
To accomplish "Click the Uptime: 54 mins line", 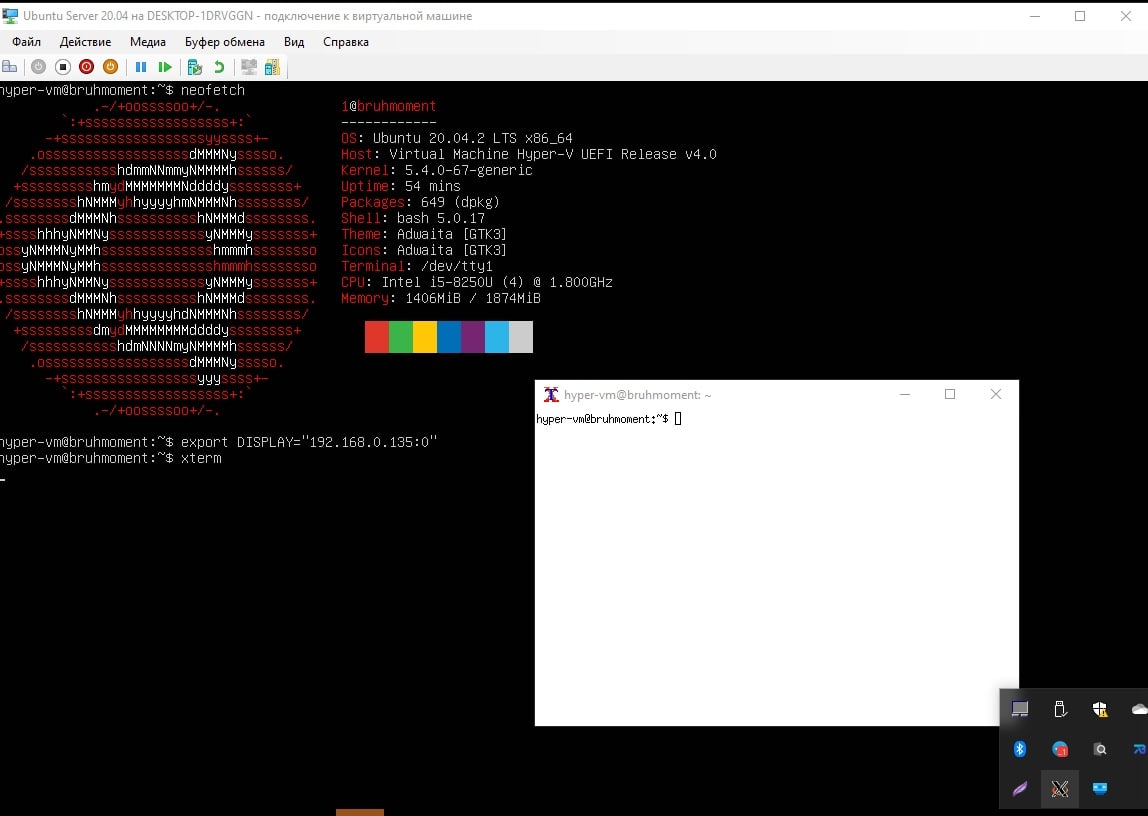I will coord(400,187).
